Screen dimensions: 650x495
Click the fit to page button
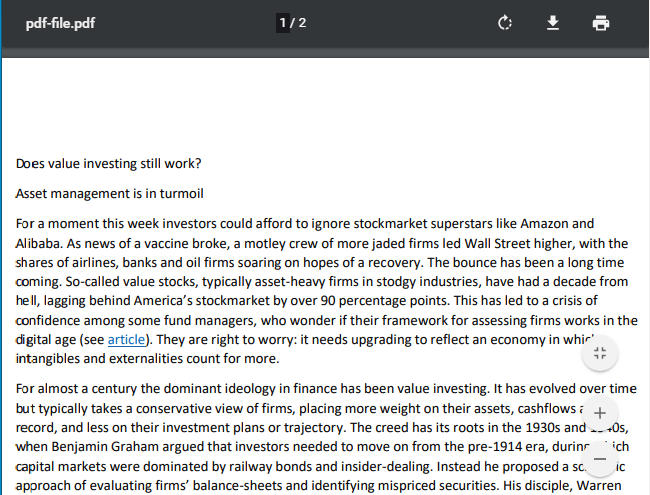click(x=600, y=352)
